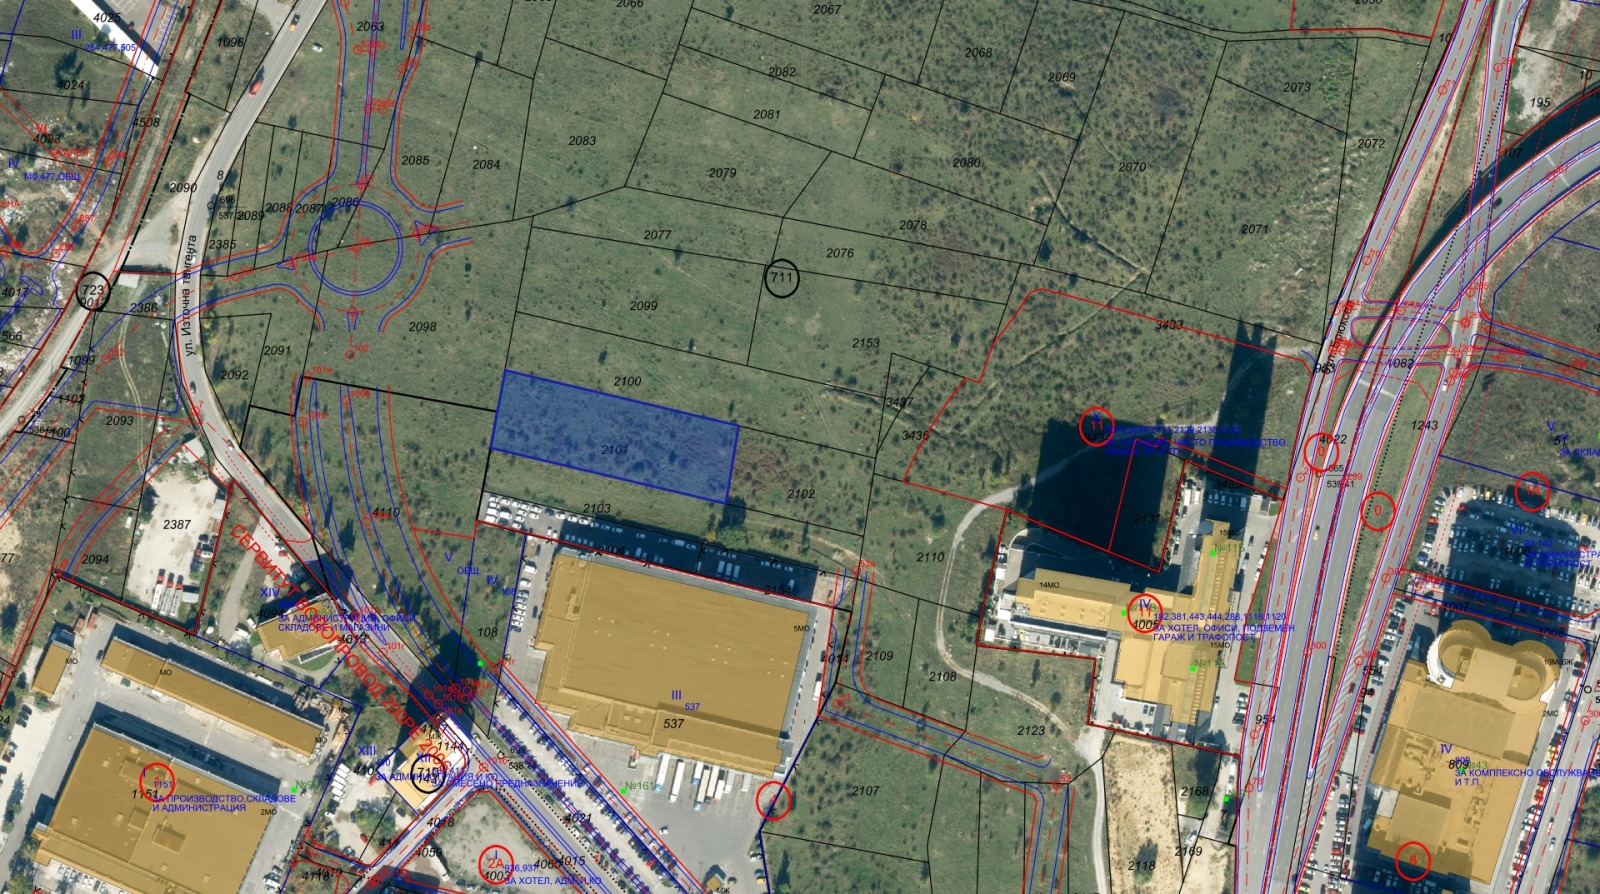1600x894 pixels.
Task: Click on parcel 2099
Action: (x=643, y=305)
